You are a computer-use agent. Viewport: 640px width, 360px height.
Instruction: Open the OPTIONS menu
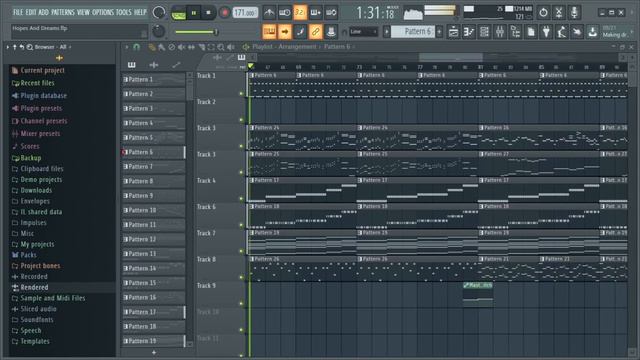(x=103, y=12)
